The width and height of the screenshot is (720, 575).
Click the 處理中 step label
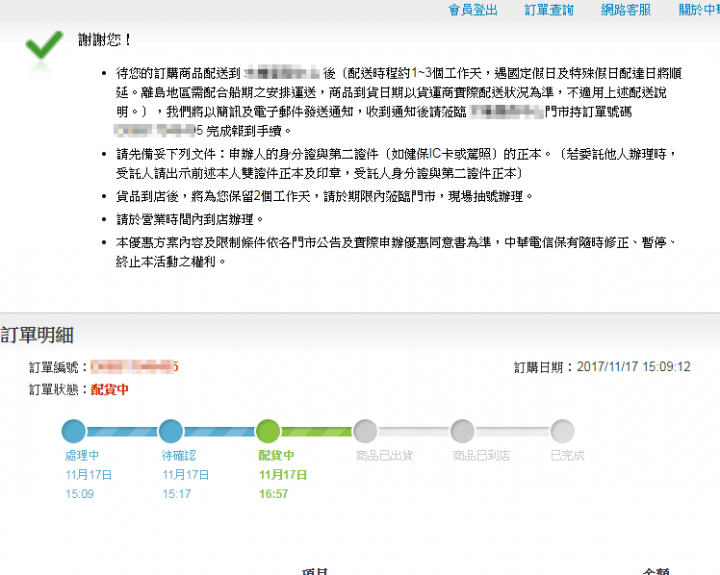82,455
